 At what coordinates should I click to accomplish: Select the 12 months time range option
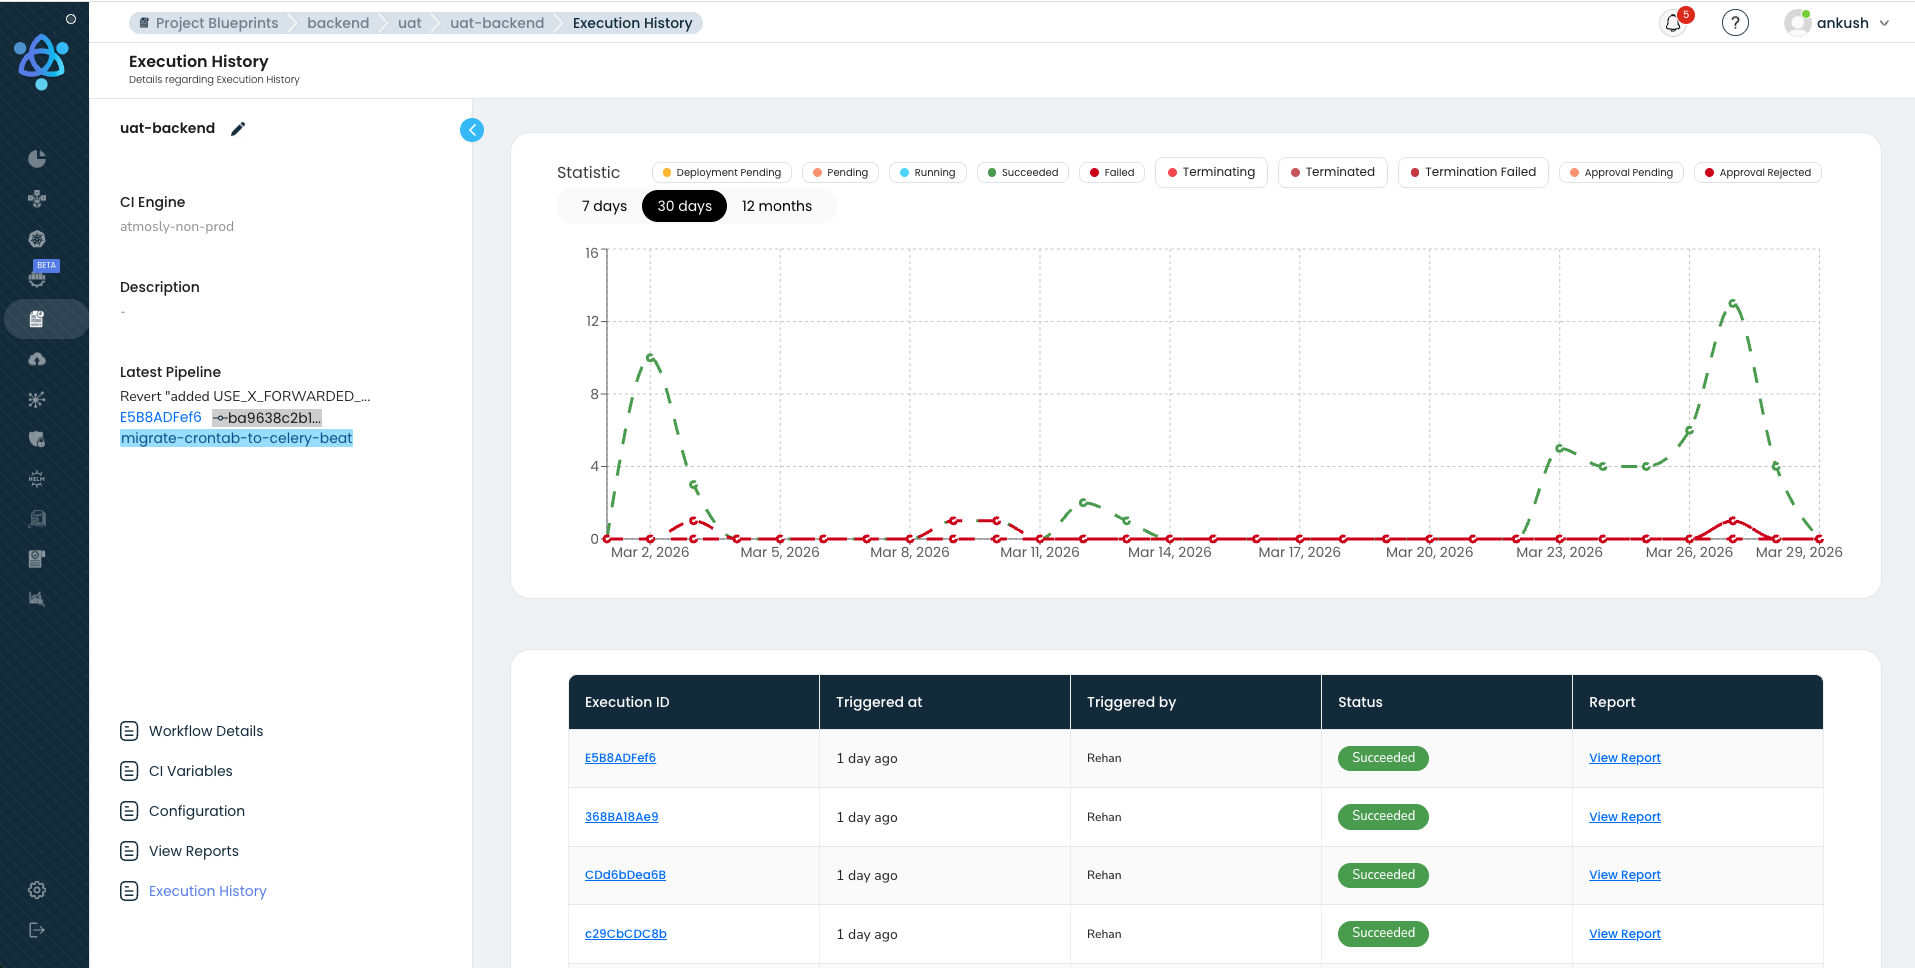click(776, 206)
